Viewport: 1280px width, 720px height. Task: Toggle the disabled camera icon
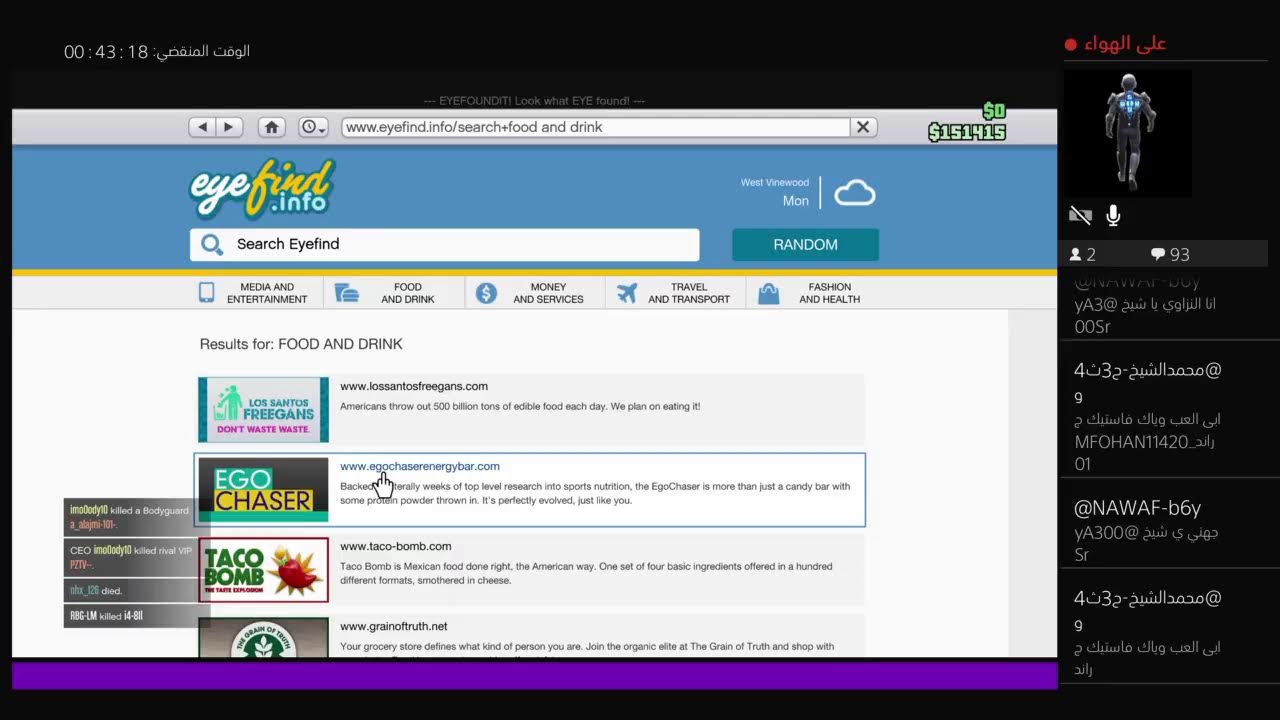pyautogui.click(x=1080, y=215)
